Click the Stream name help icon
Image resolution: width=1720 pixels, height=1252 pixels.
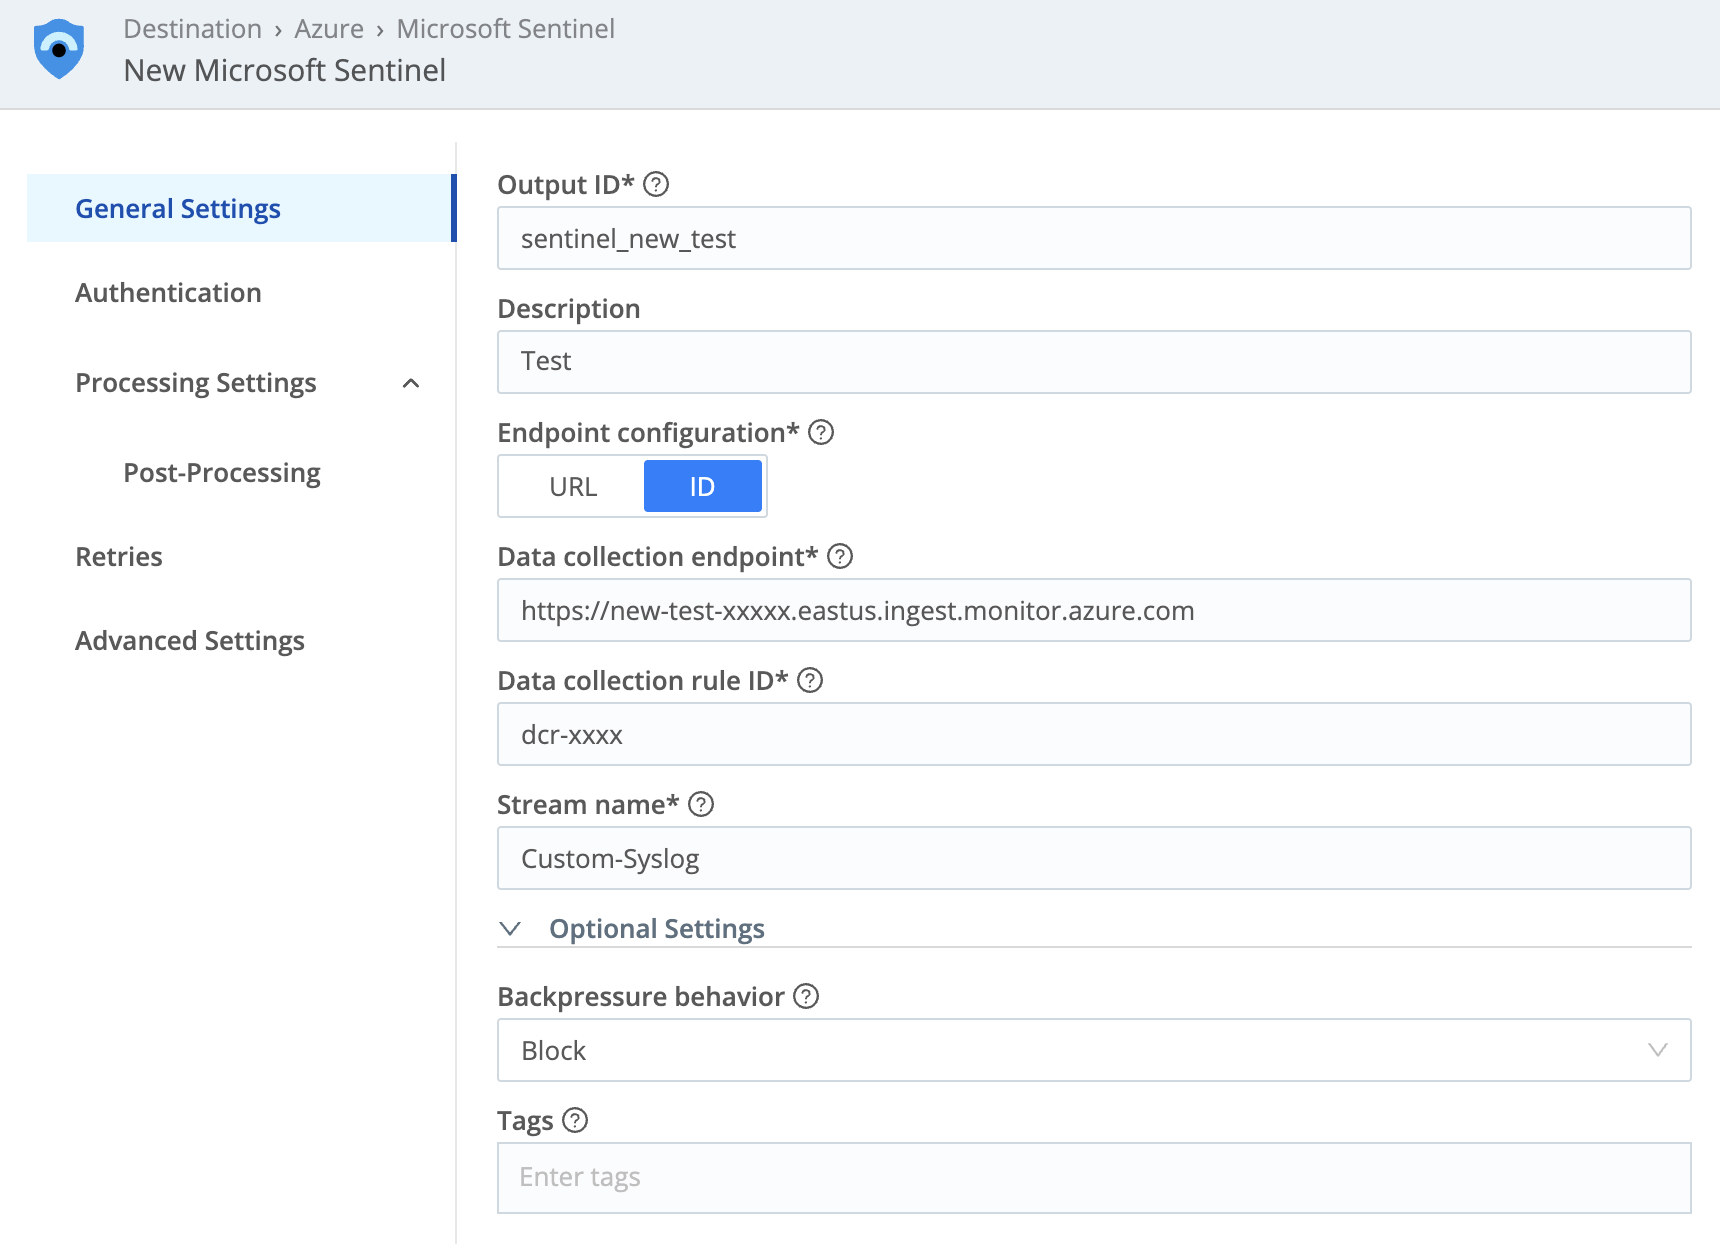(701, 804)
